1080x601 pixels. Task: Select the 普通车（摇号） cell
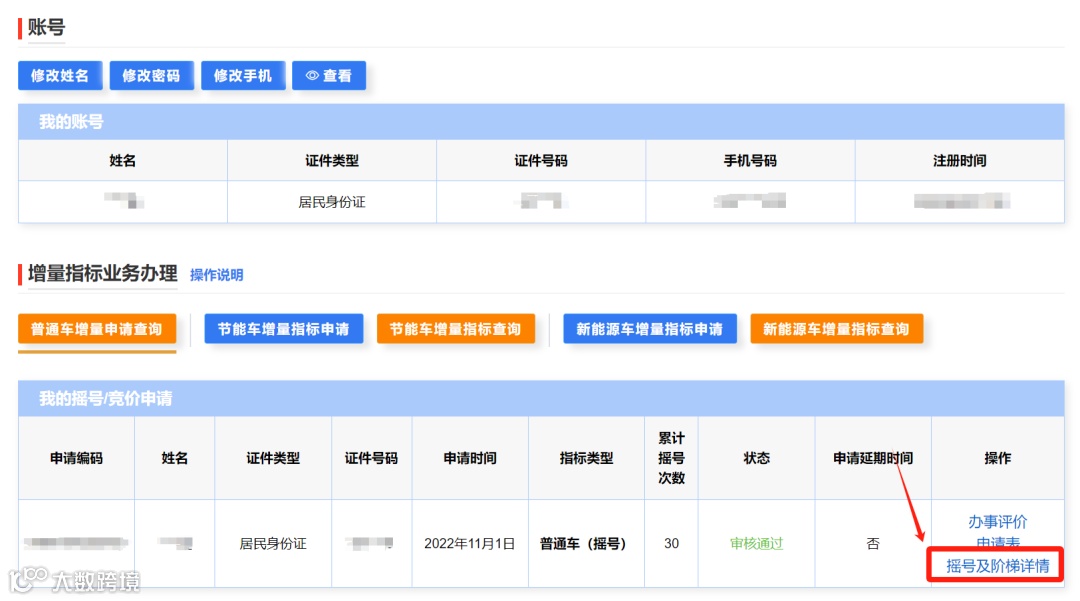click(586, 544)
